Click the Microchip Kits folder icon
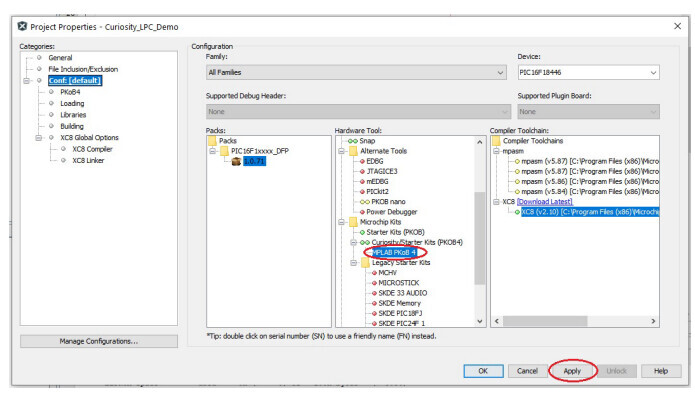Image resolution: width=695 pixels, height=394 pixels. [x=354, y=222]
